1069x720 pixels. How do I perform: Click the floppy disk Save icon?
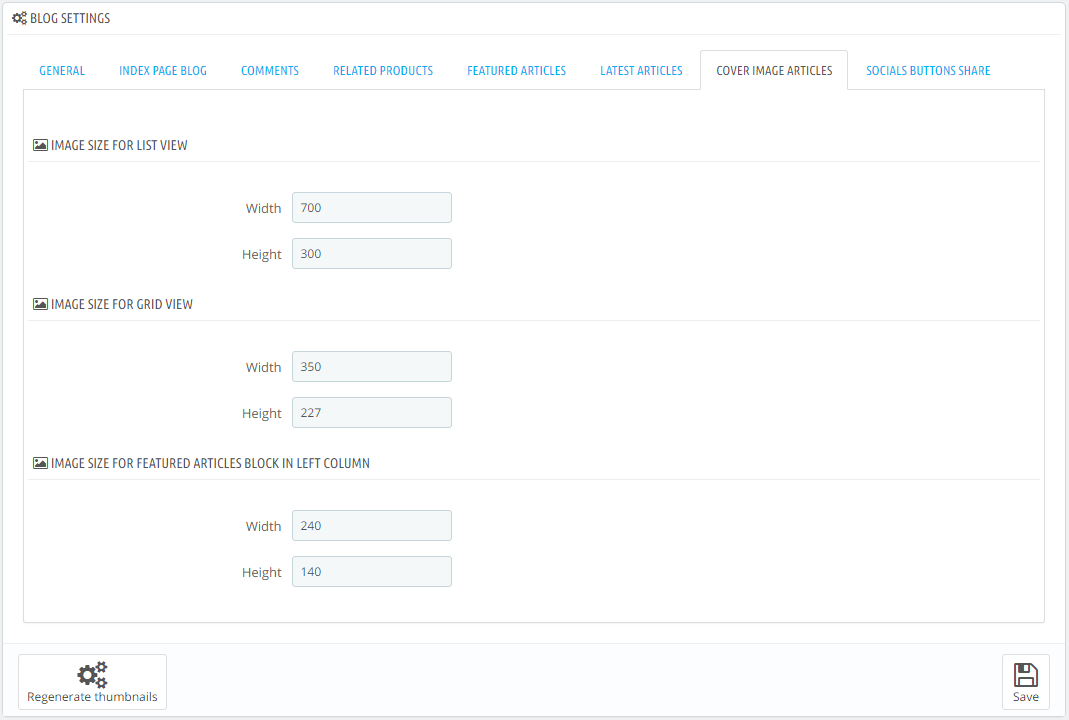click(1025, 675)
